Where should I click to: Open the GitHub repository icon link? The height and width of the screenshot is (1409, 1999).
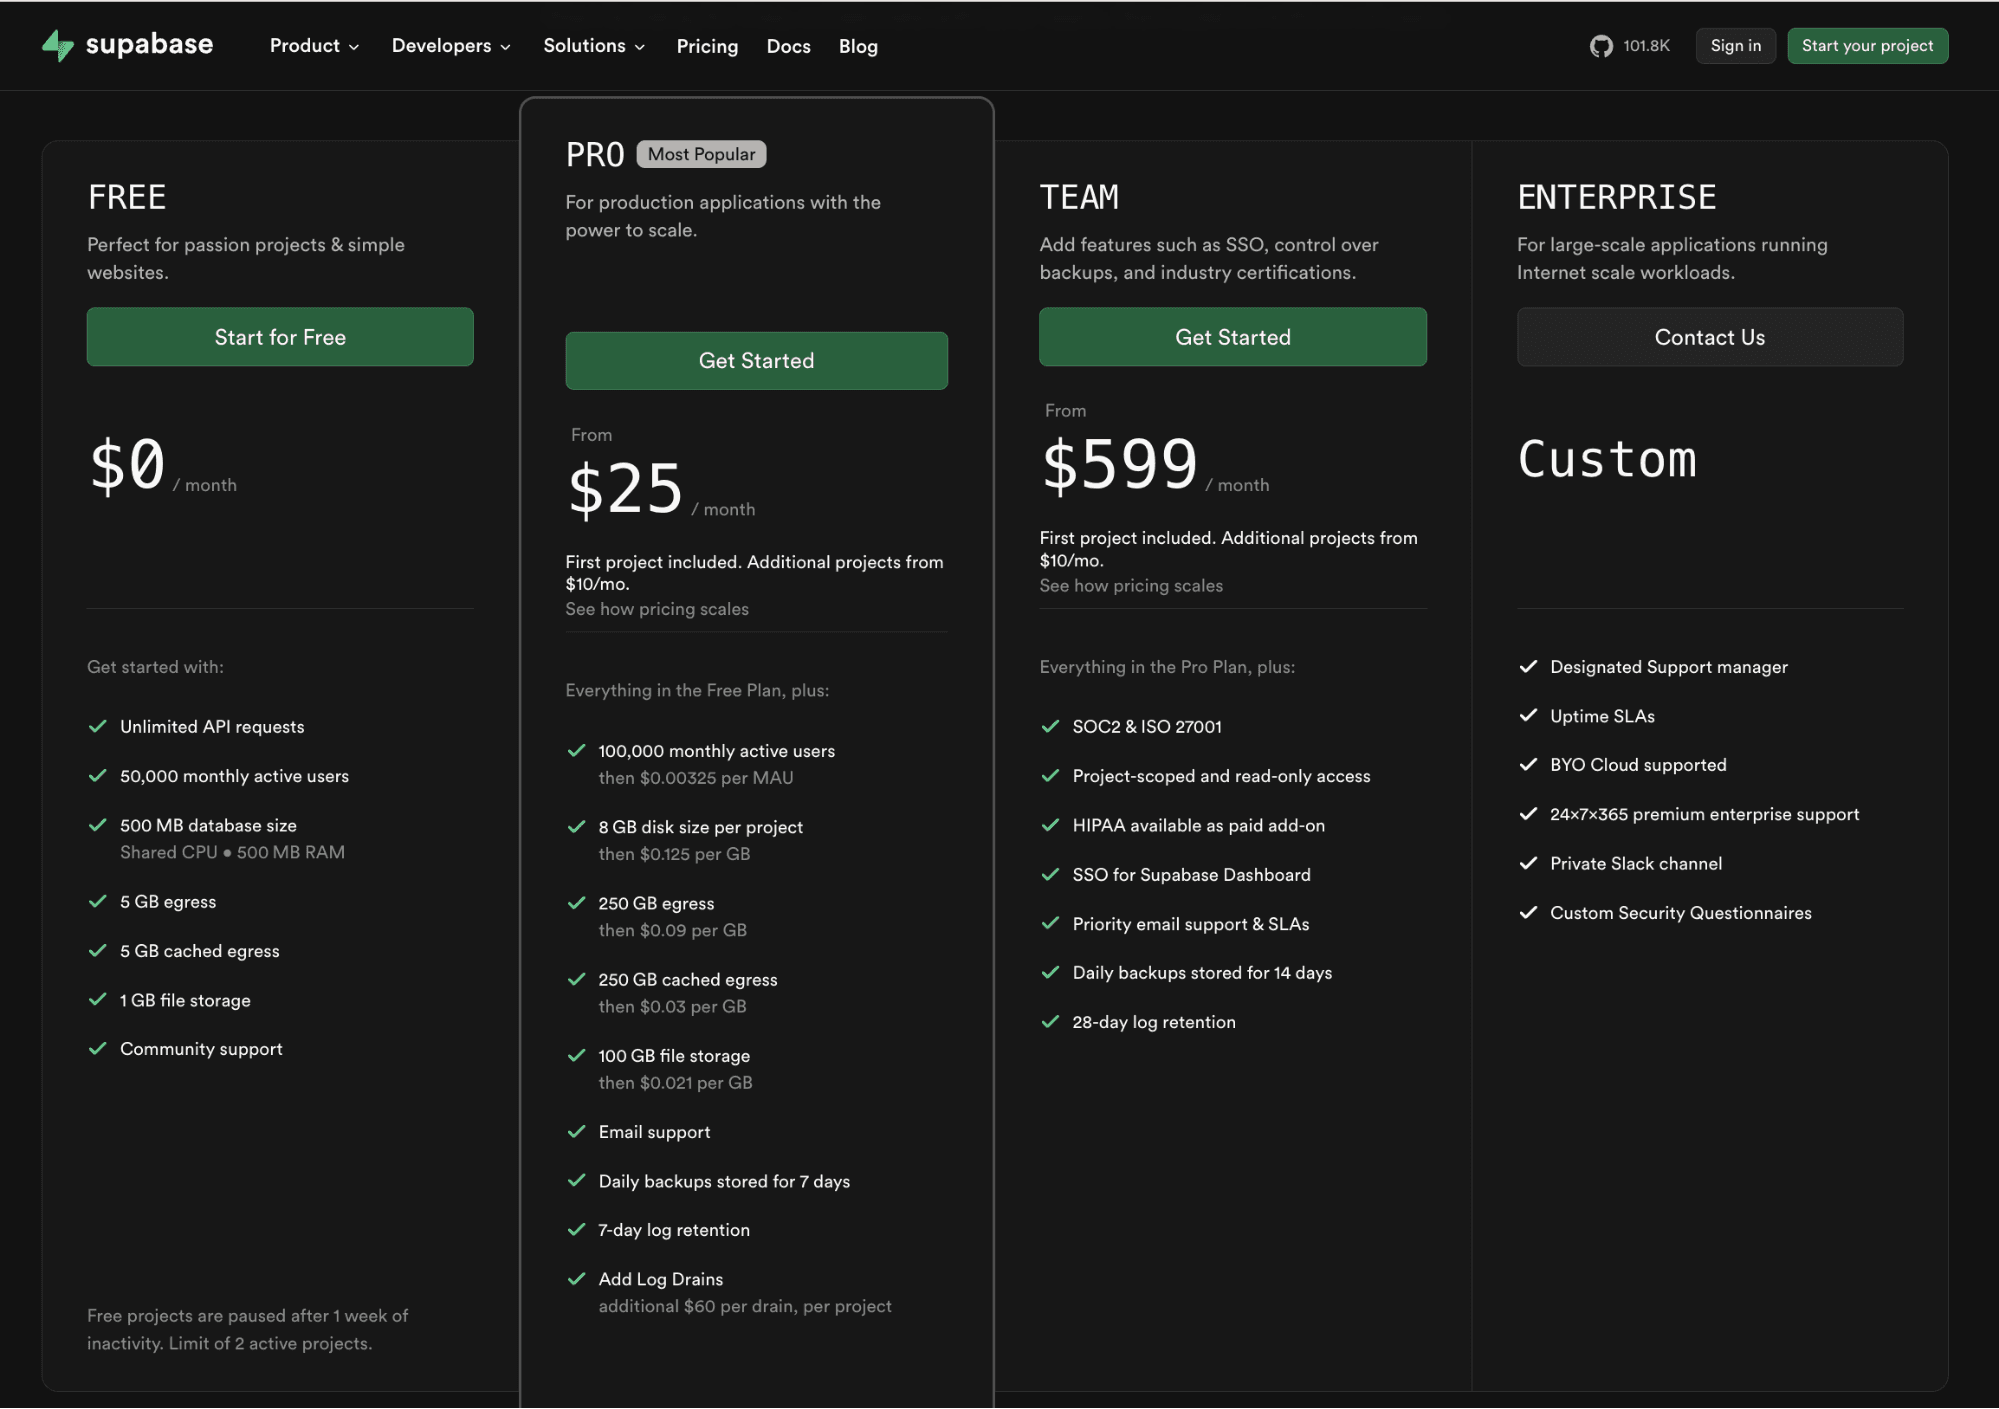click(x=1601, y=46)
